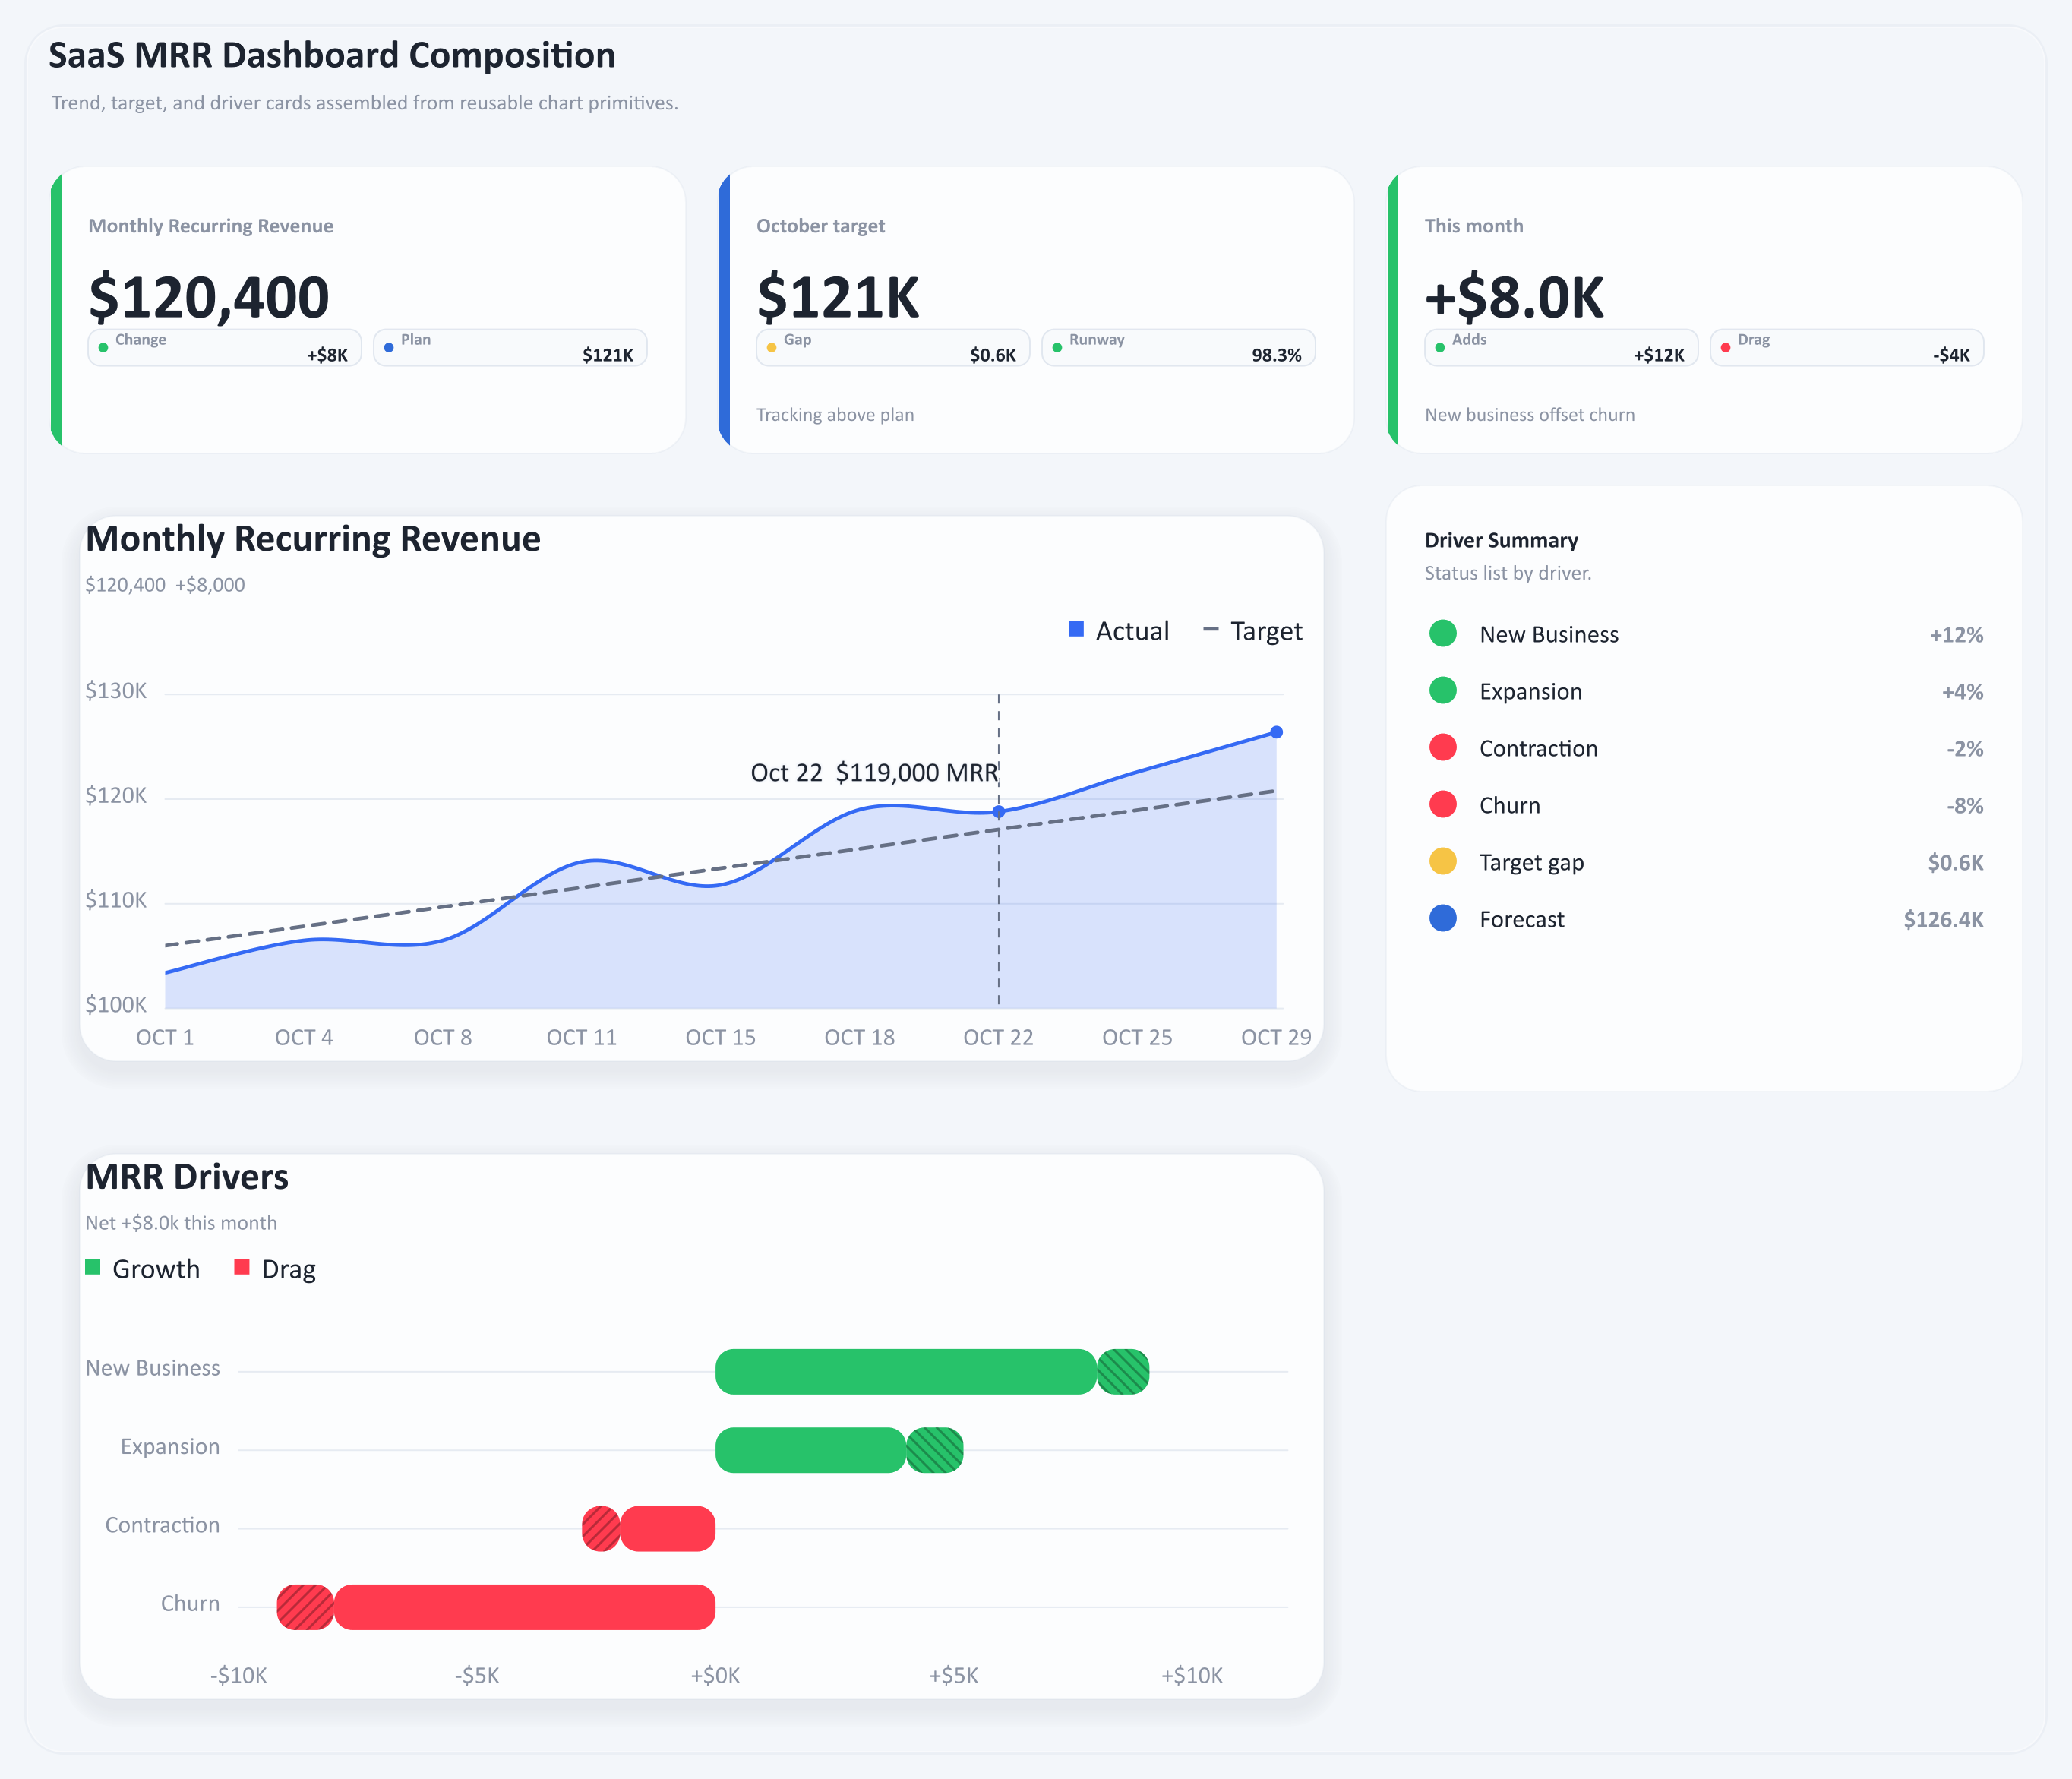Toggle the Target series legend dash
Viewport: 2072px width, 1779px height.
[x=1210, y=629]
